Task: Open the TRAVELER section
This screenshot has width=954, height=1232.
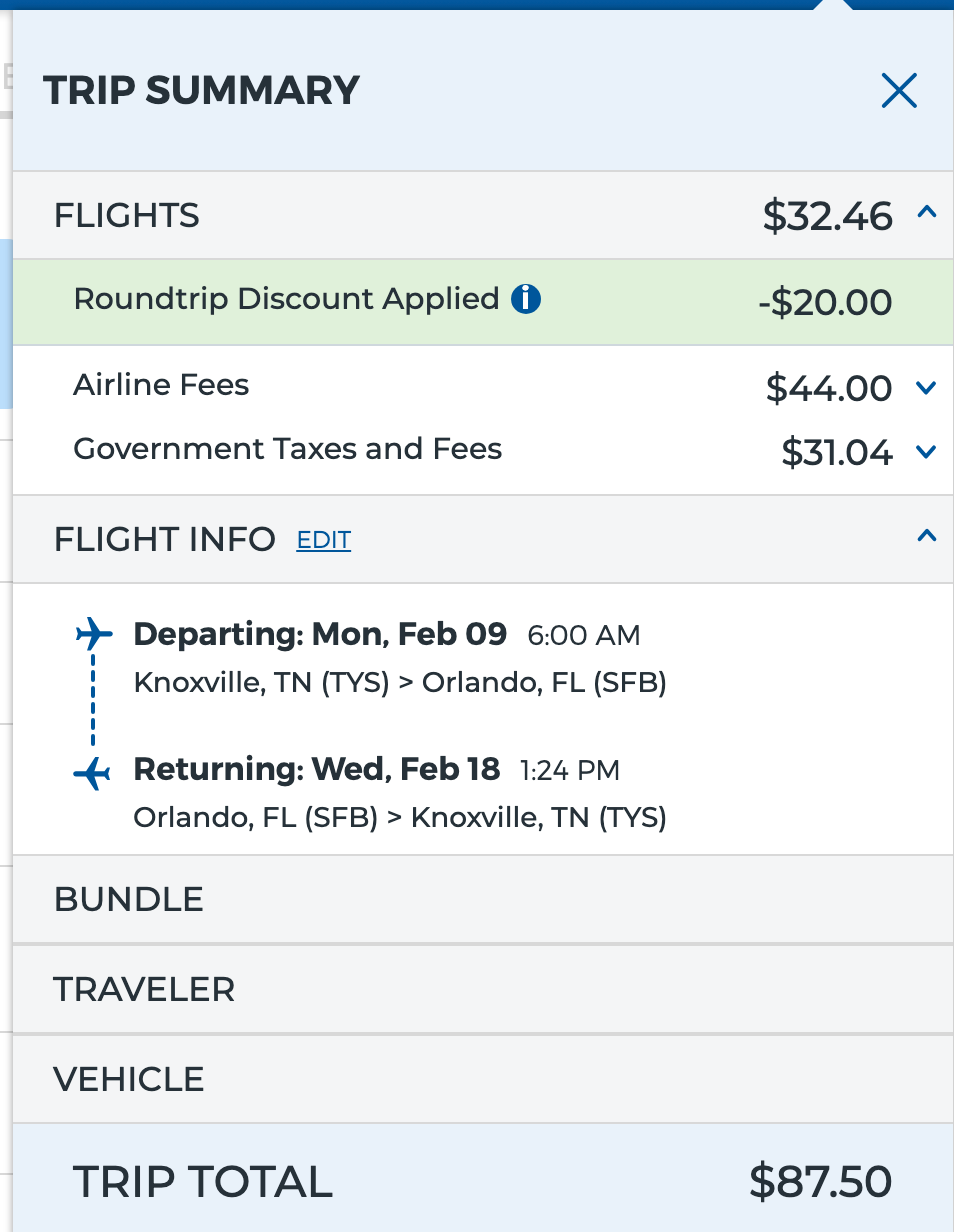Action: pyautogui.click(x=143, y=989)
